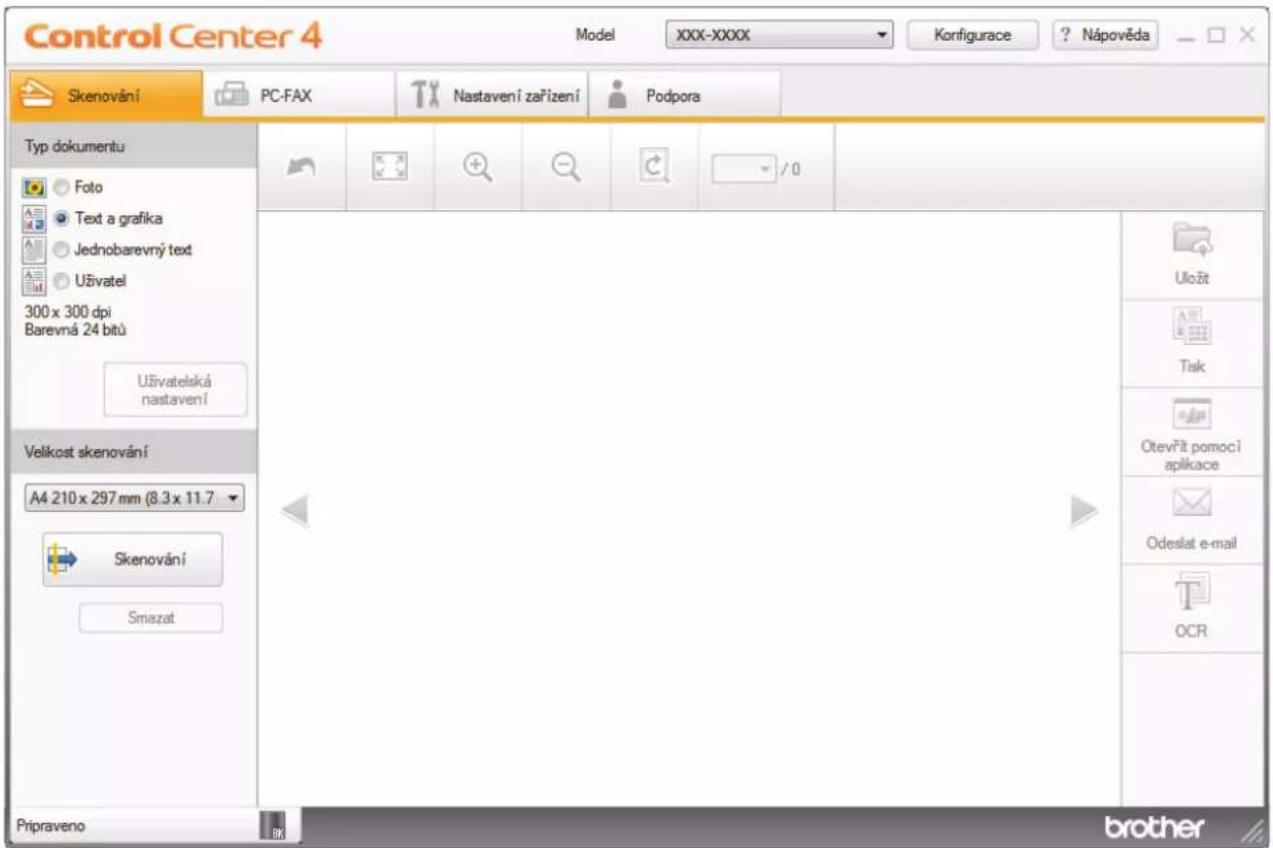Click the Uživatelská nastavení button

175,390
